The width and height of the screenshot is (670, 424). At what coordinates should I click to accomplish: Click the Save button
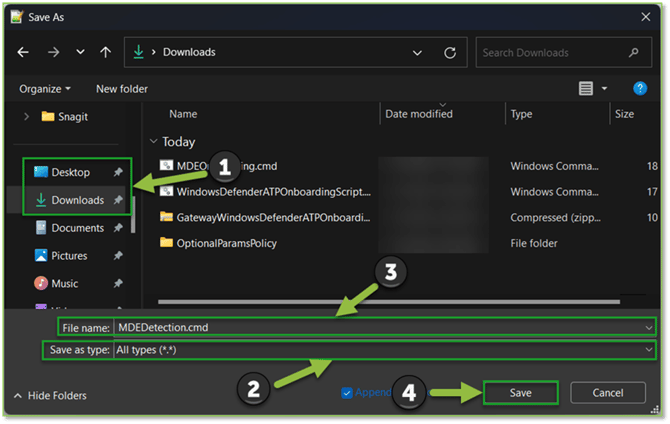coord(520,393)
